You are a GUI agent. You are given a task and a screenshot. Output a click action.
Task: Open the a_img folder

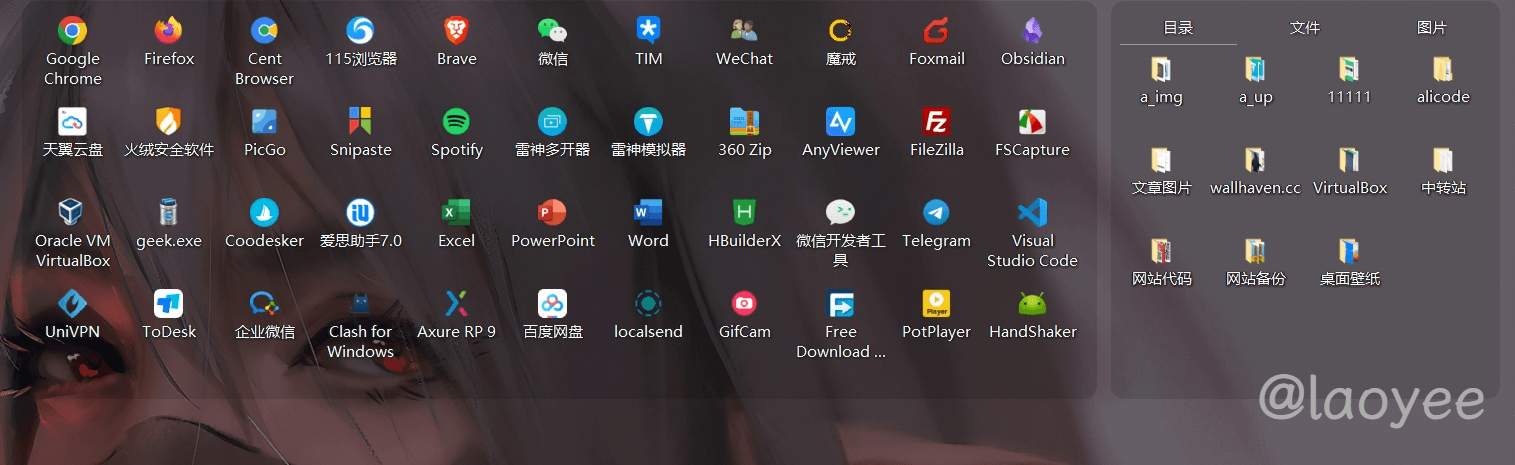(x=1161, y=70)
